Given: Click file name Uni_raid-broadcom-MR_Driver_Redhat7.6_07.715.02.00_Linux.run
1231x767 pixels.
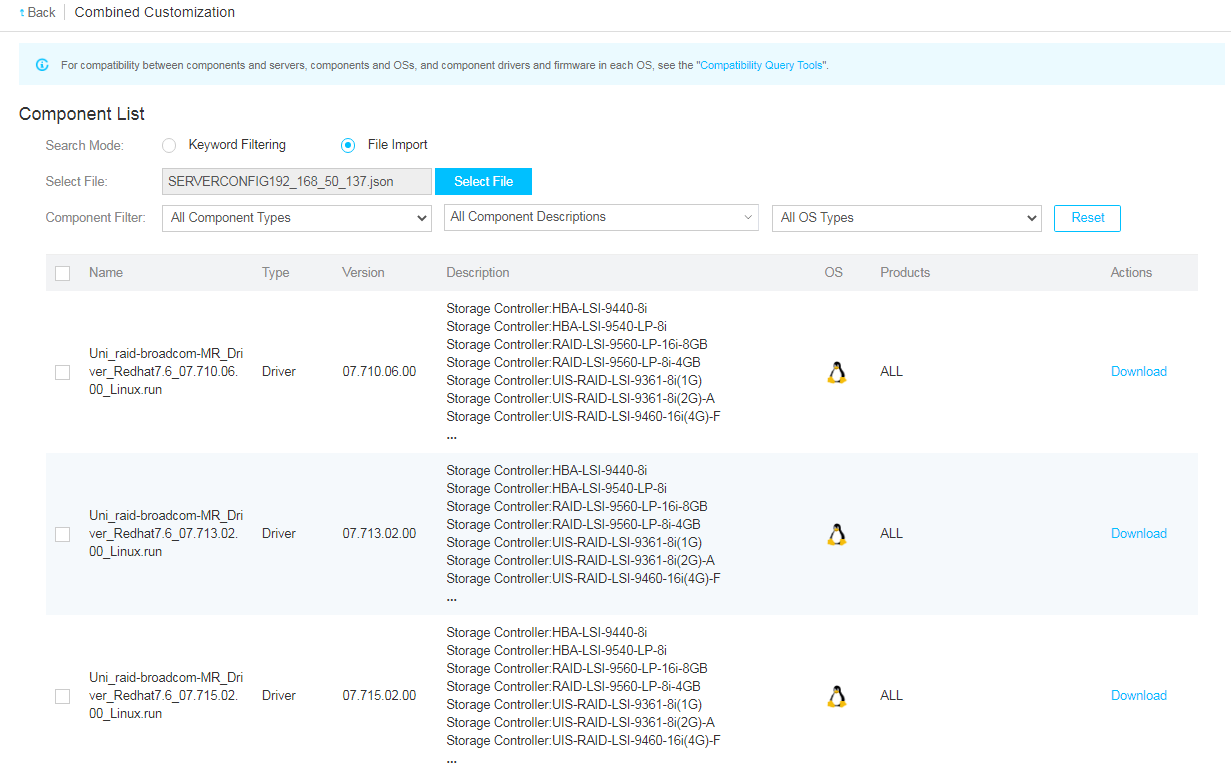Looking at the screenshot, I should 166,696.
